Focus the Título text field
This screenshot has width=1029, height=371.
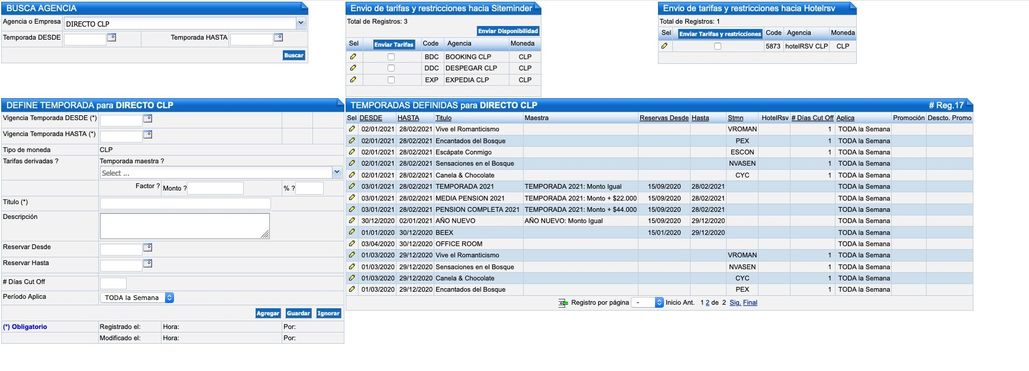(185, 204)
